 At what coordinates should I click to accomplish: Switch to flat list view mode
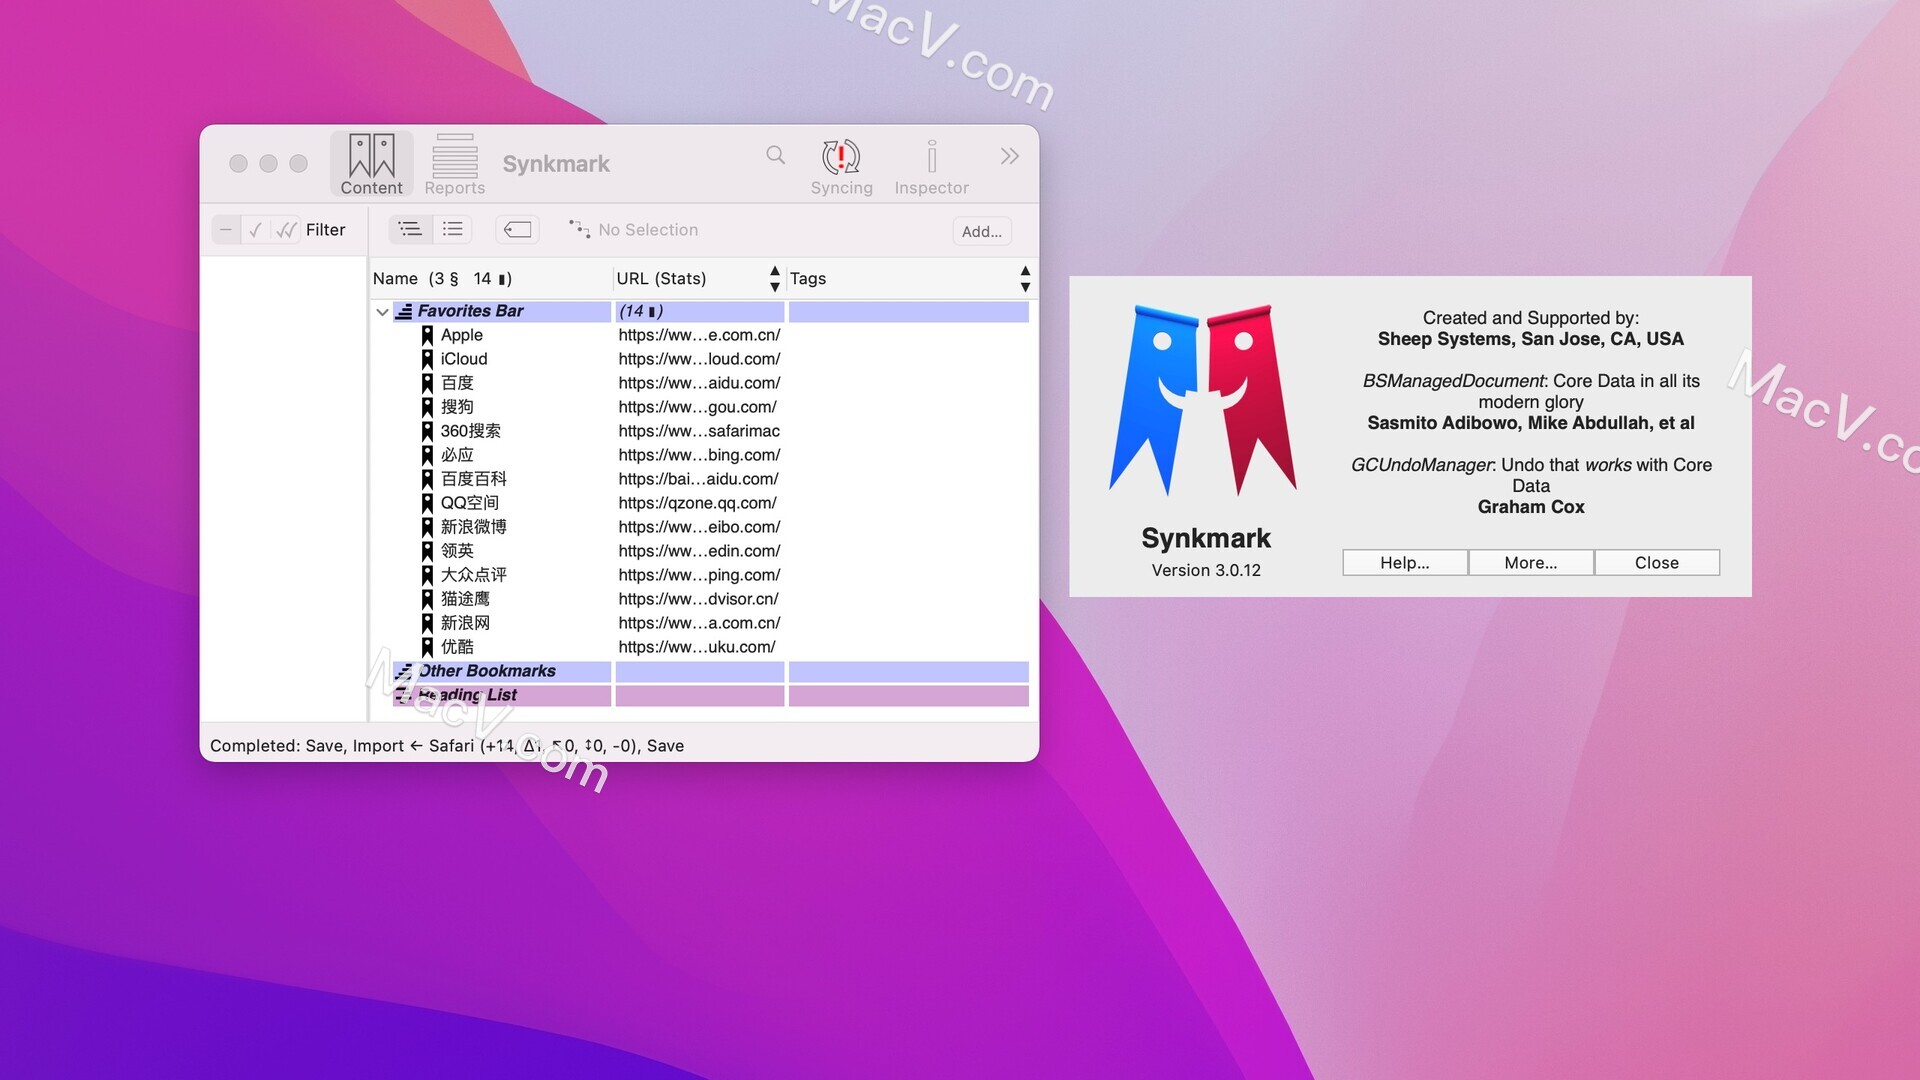(x=453, y=230)
